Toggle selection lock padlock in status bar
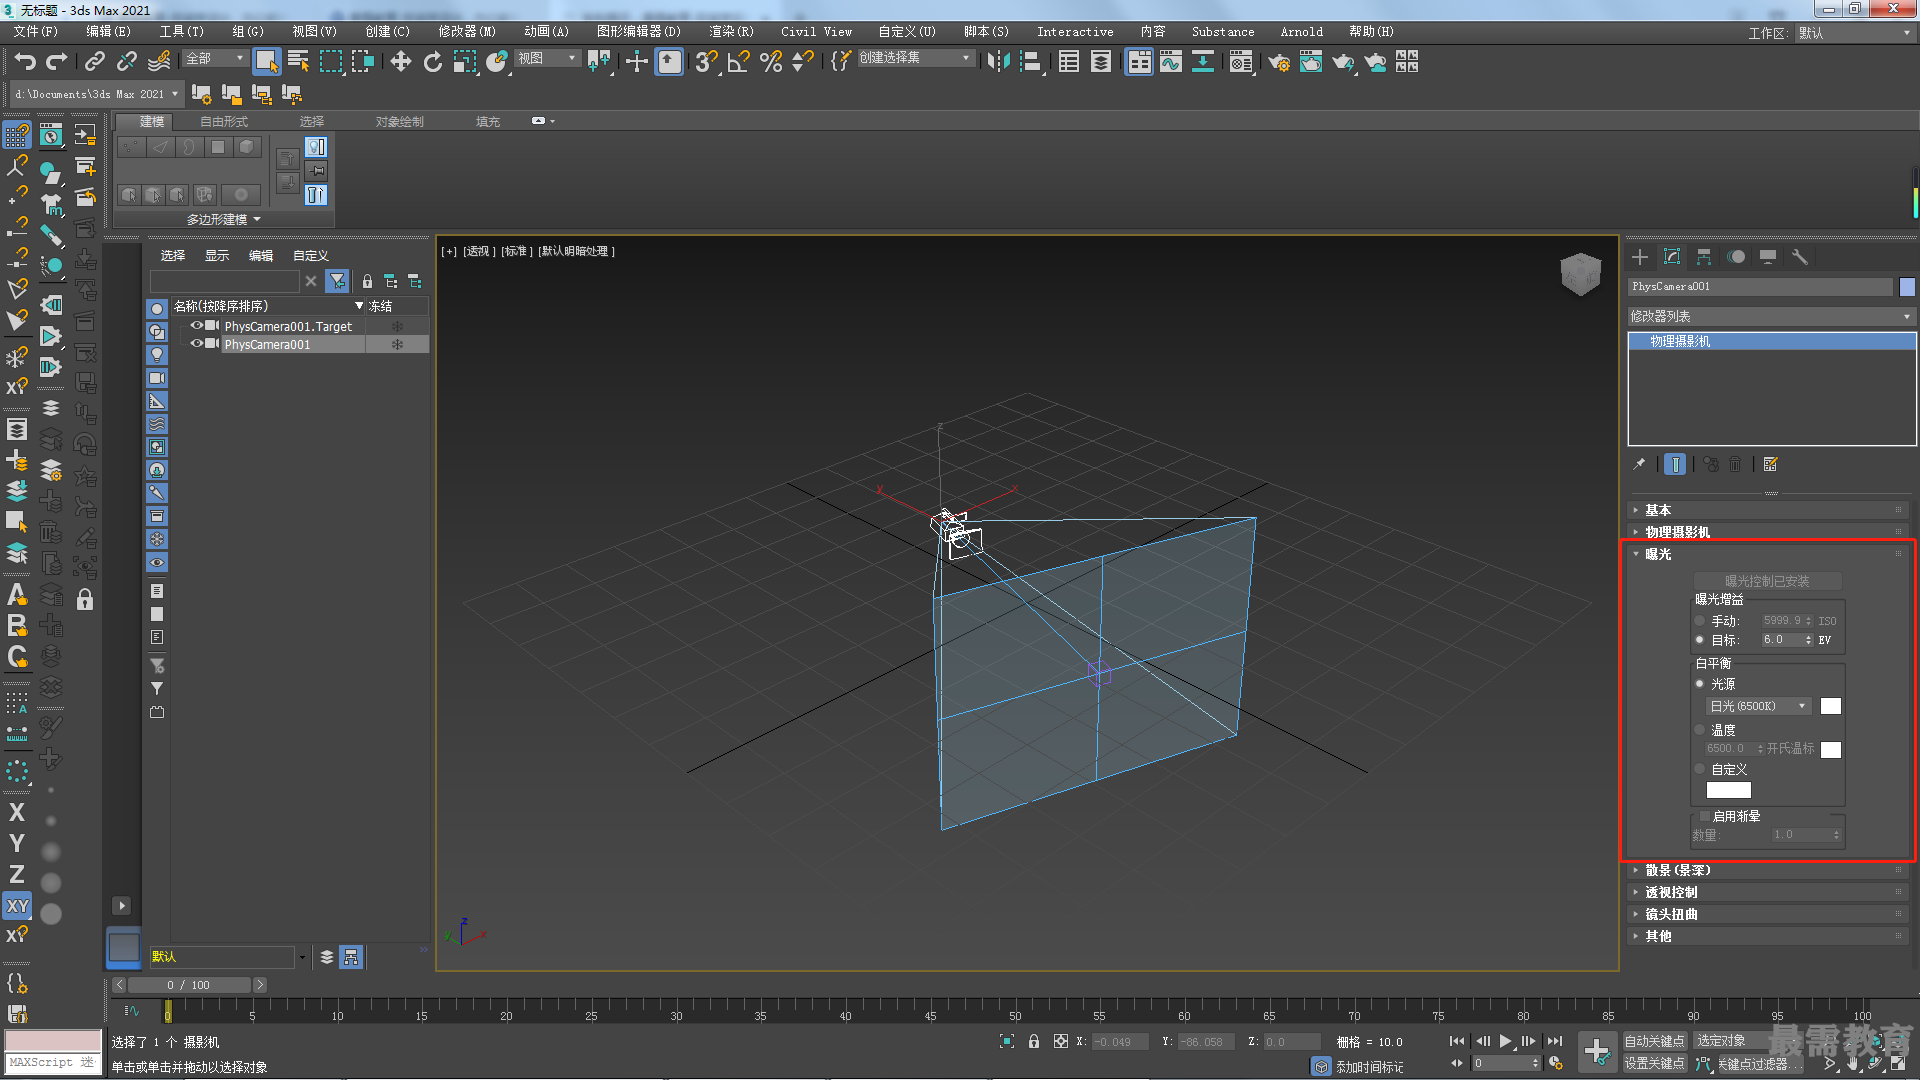Screen dimensions: 1920x1080 tap(1034, 1041)
